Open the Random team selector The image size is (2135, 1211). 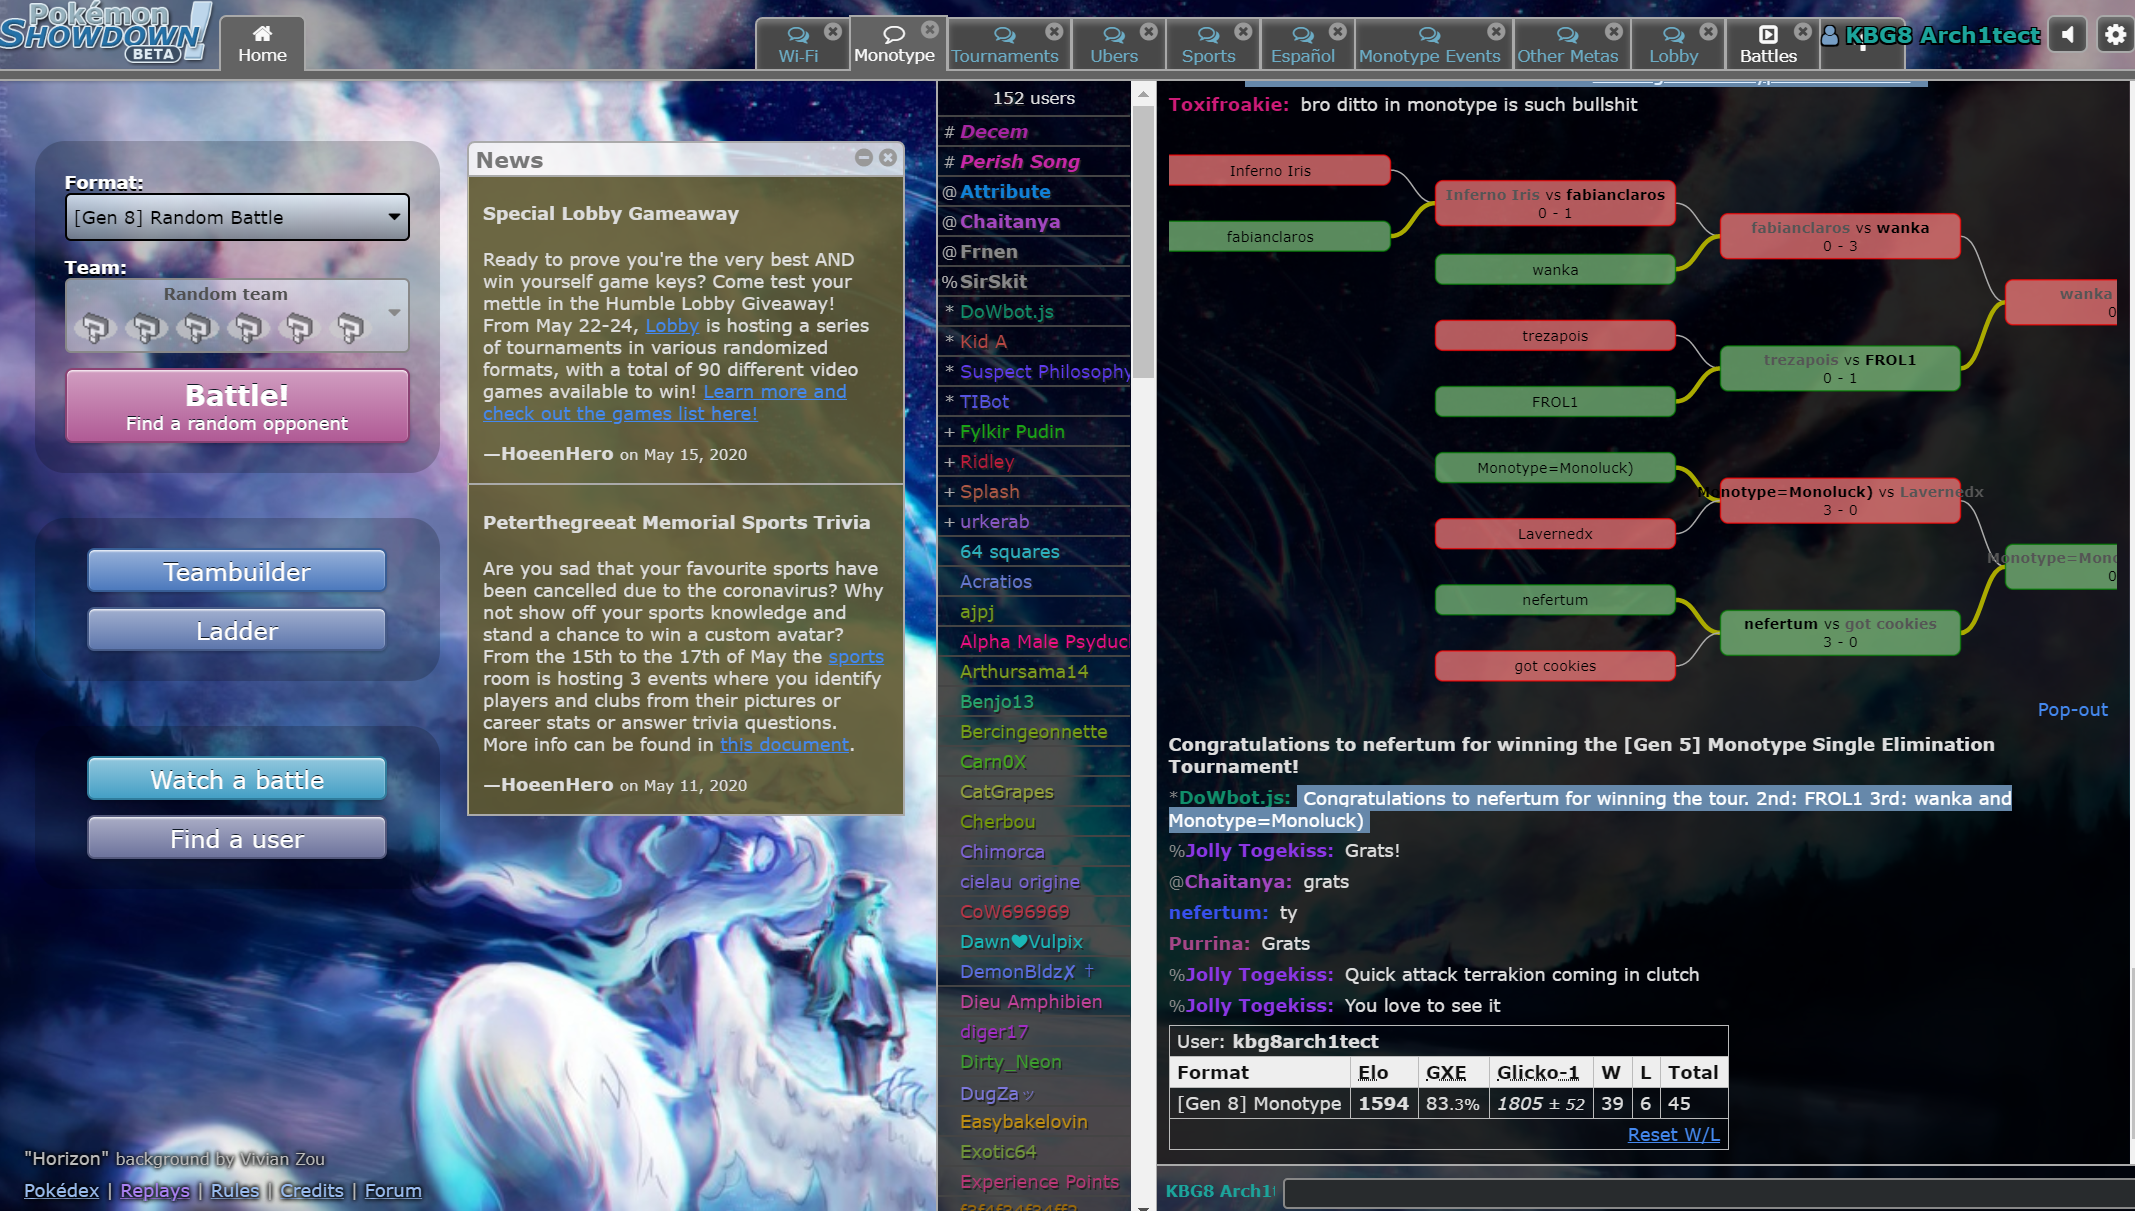(237, 315)
